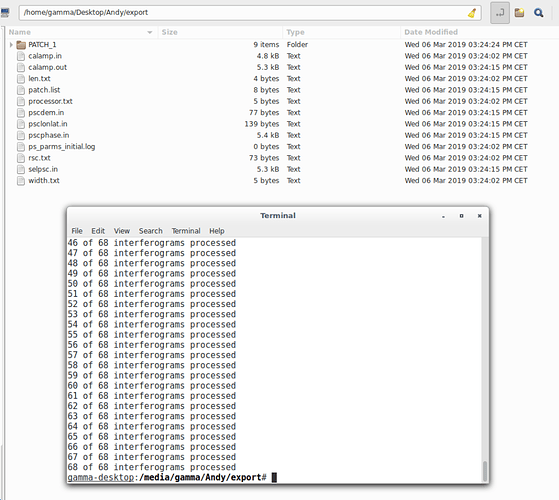
Task: Select the calamp.in file icon
Action: click(x=21, y=56)
